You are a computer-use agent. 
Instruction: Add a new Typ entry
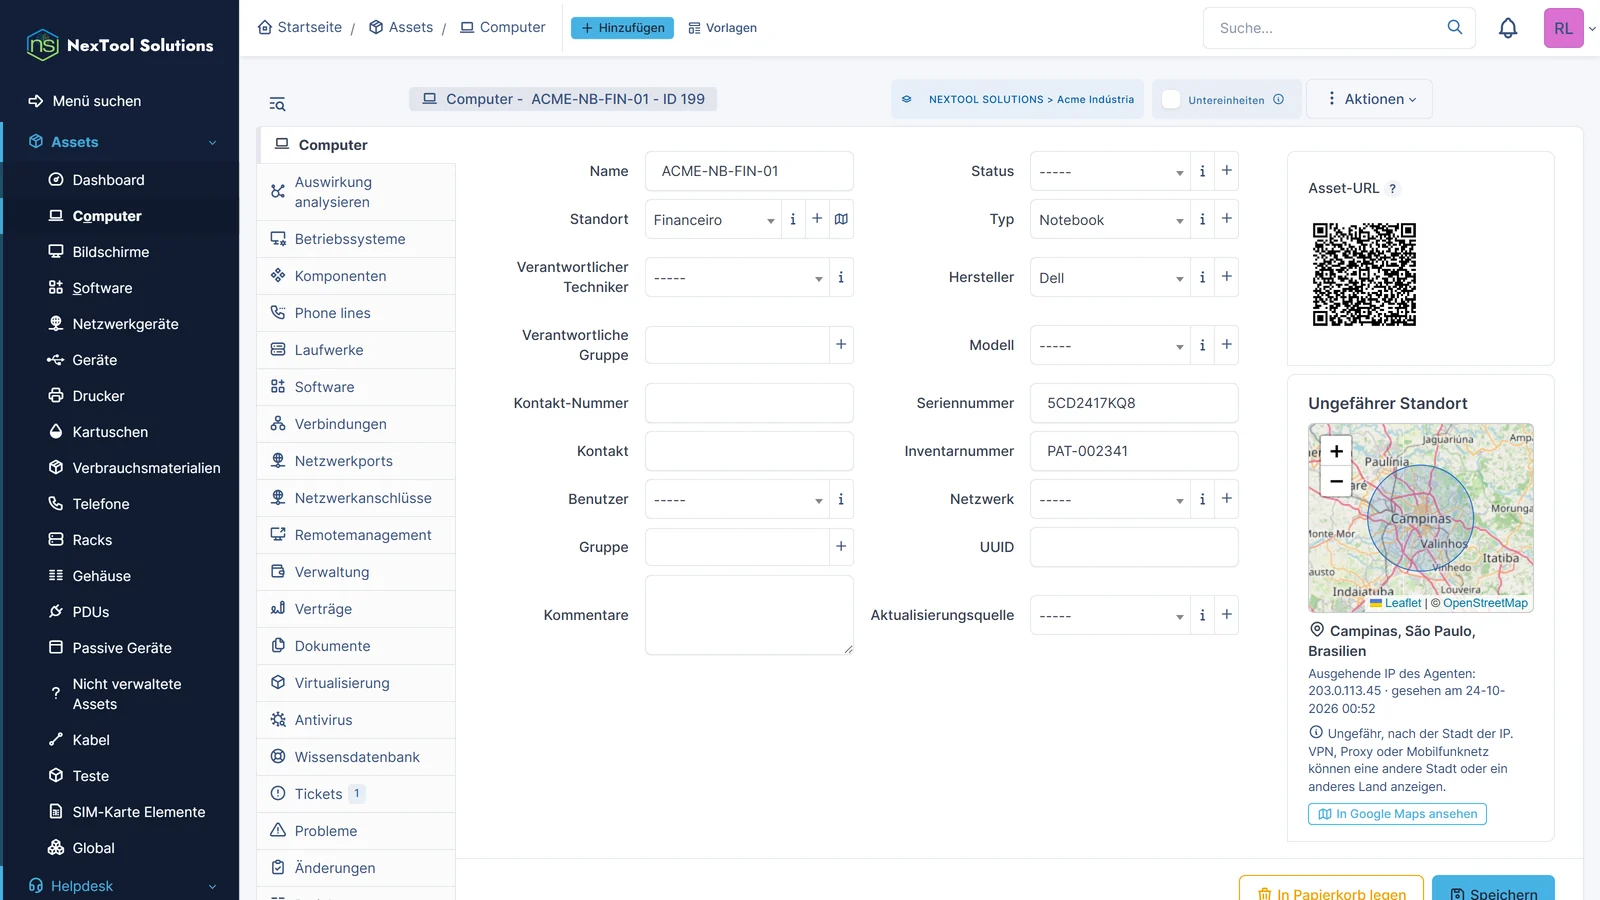(1227, 219)
